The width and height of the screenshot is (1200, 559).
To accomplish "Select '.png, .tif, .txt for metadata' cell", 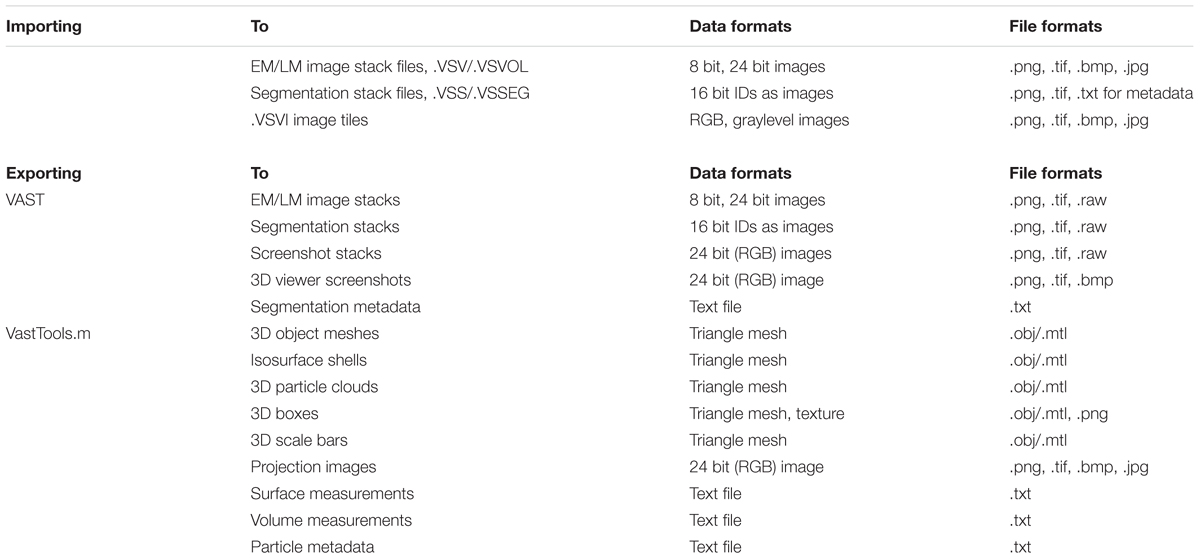I will (1102, 93).
